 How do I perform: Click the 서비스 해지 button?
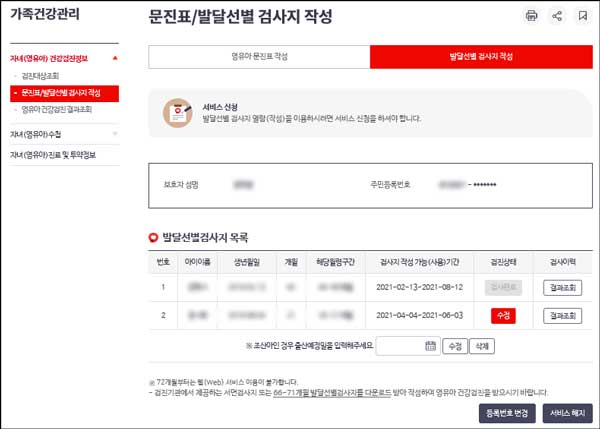[x=567, y=413]
